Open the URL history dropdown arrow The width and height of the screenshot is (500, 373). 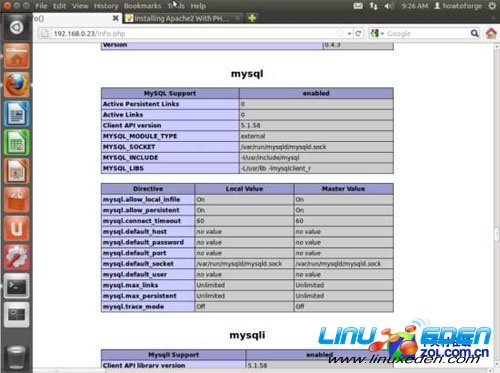click(349, 33)
